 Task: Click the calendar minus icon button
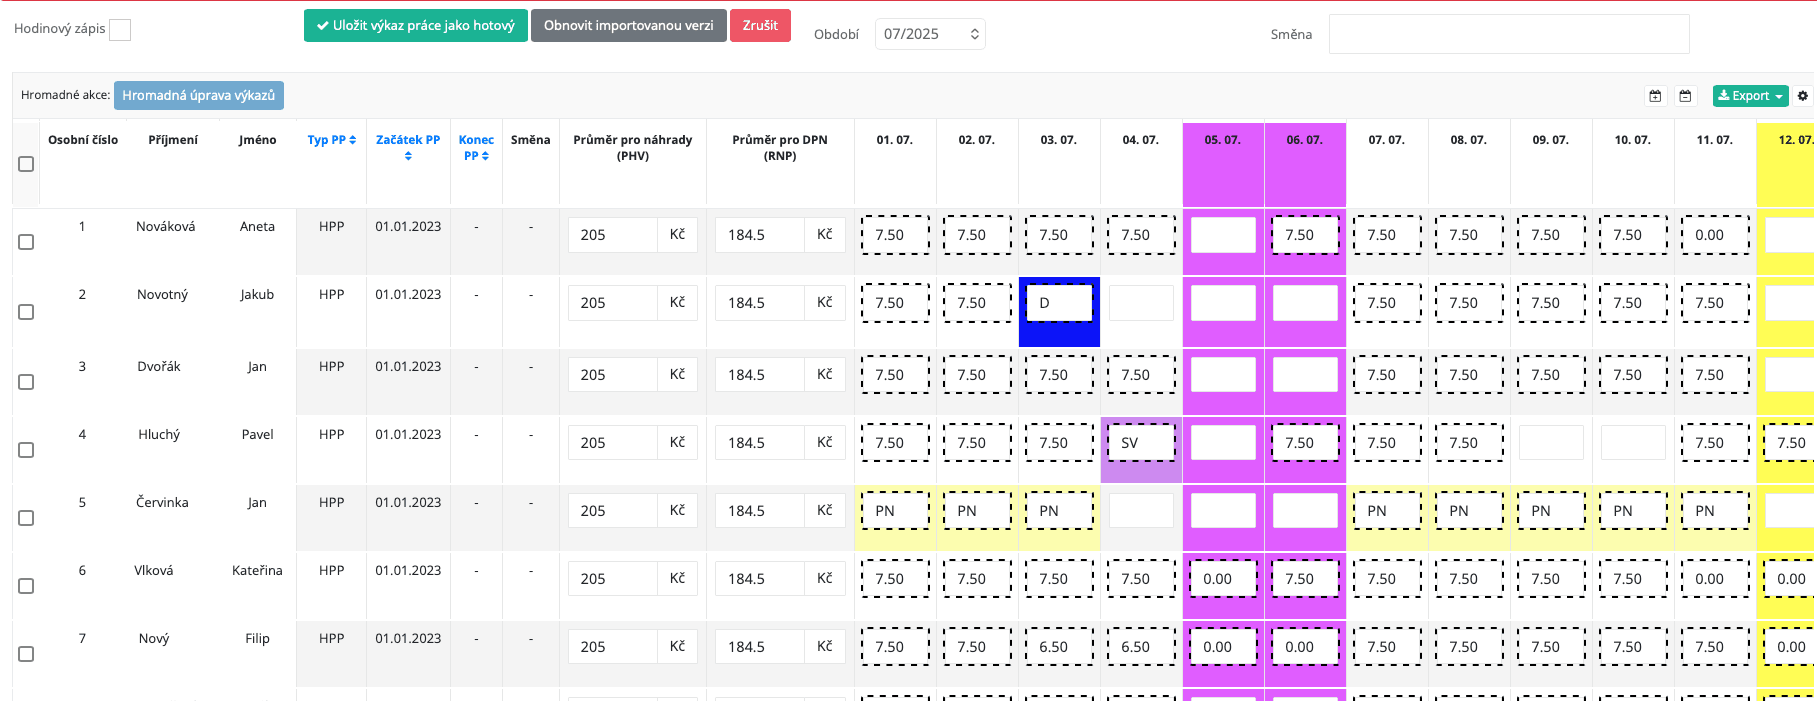point(1685,96)
